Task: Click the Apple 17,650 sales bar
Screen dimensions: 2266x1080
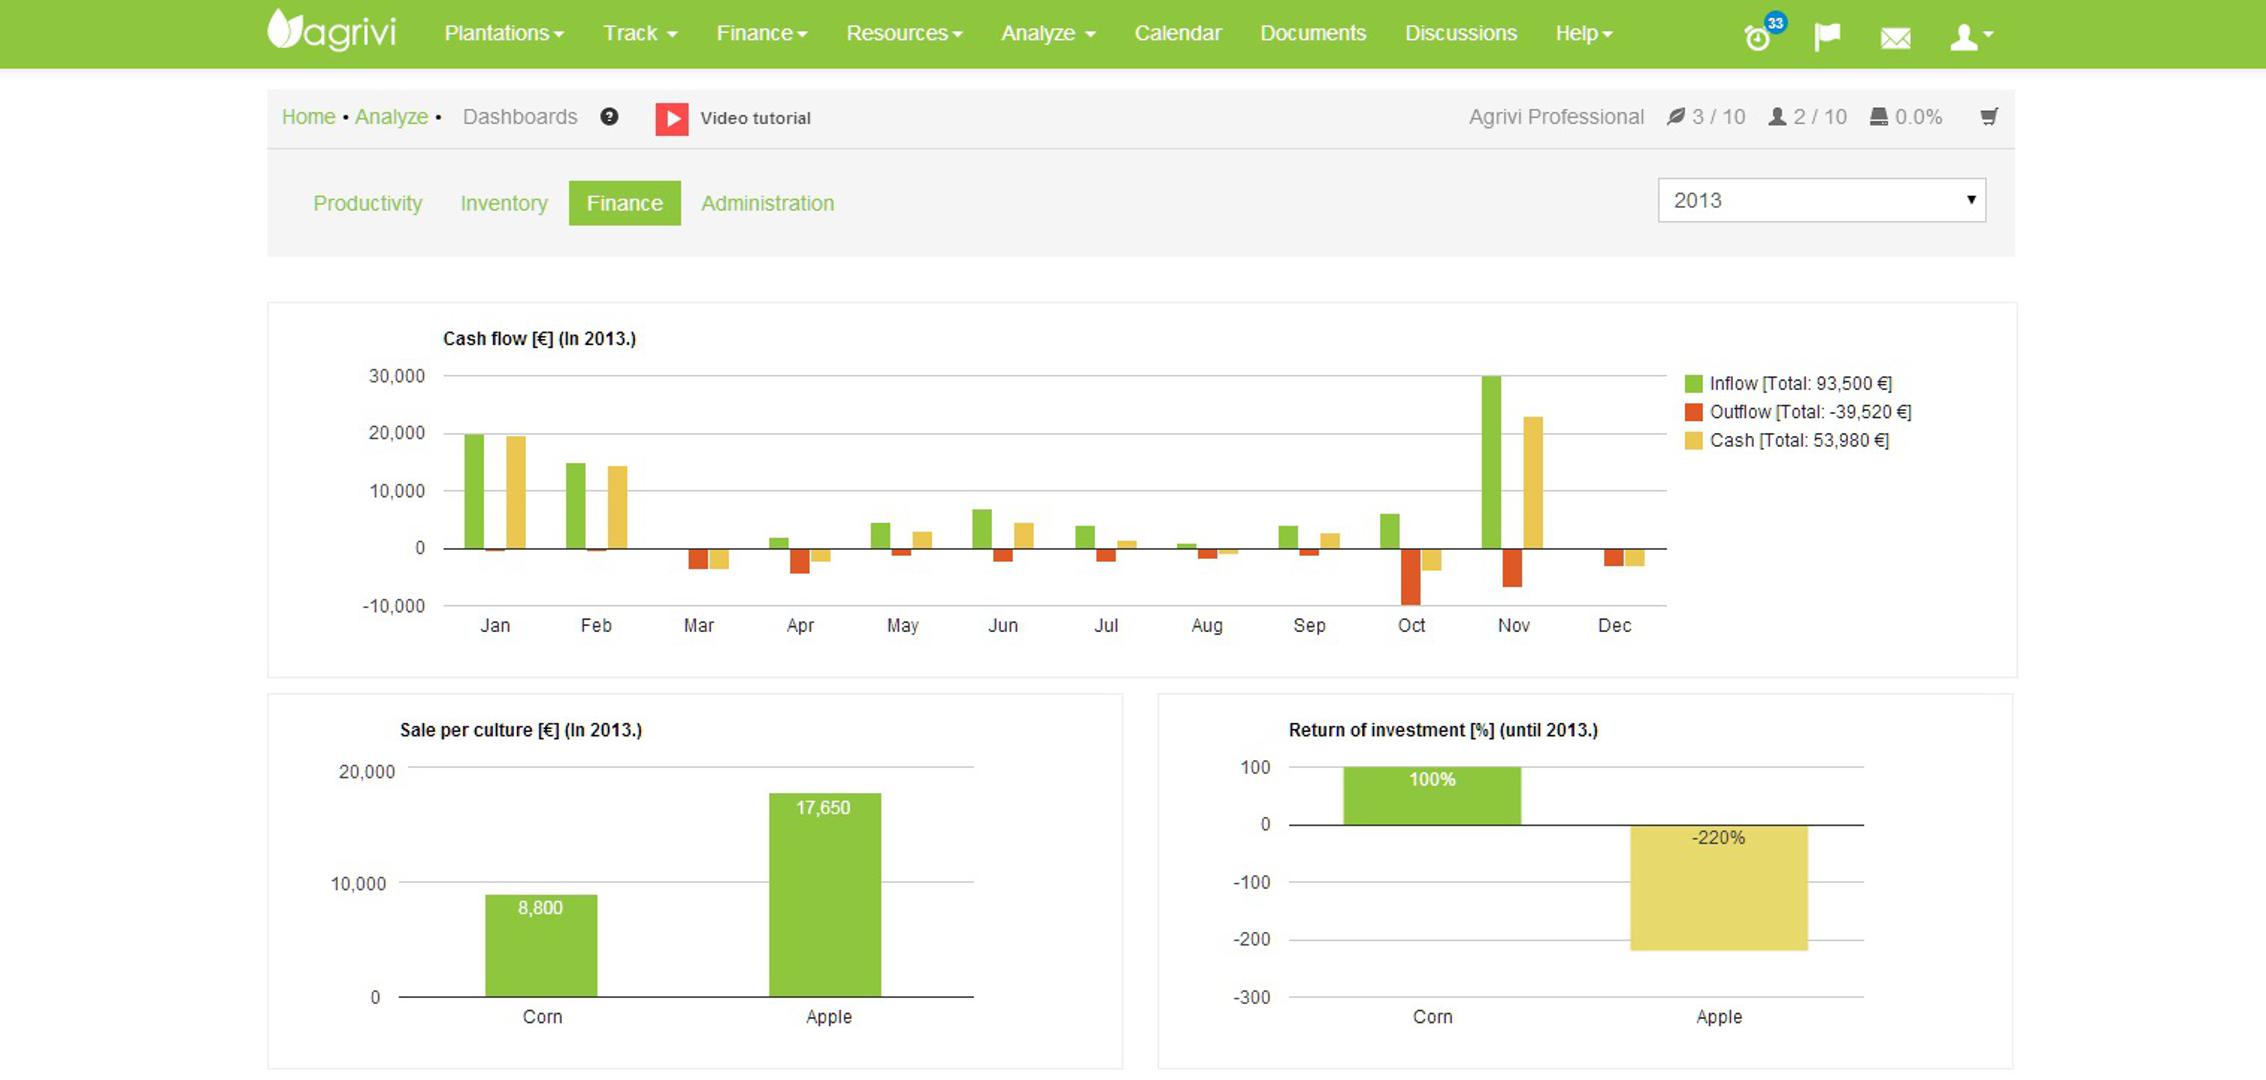Action: [x=824, y=895]
